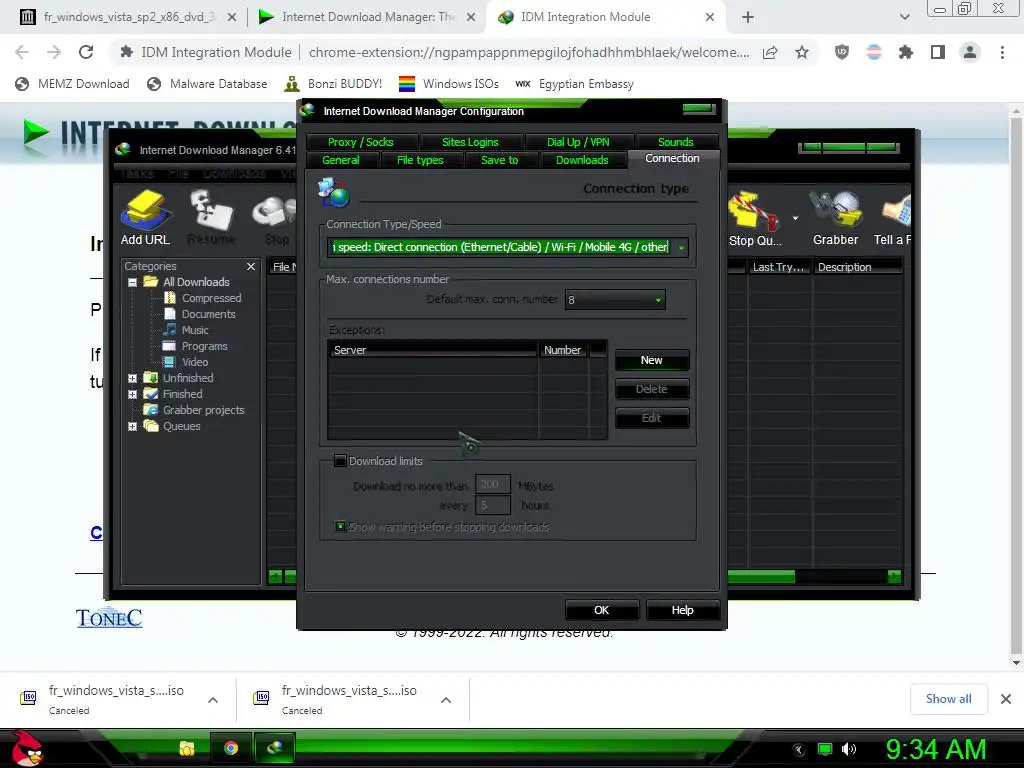Click the Chrome share page icon
Image resolution: width=1024 pixels, height=768 pixels.
click(770, 52)
